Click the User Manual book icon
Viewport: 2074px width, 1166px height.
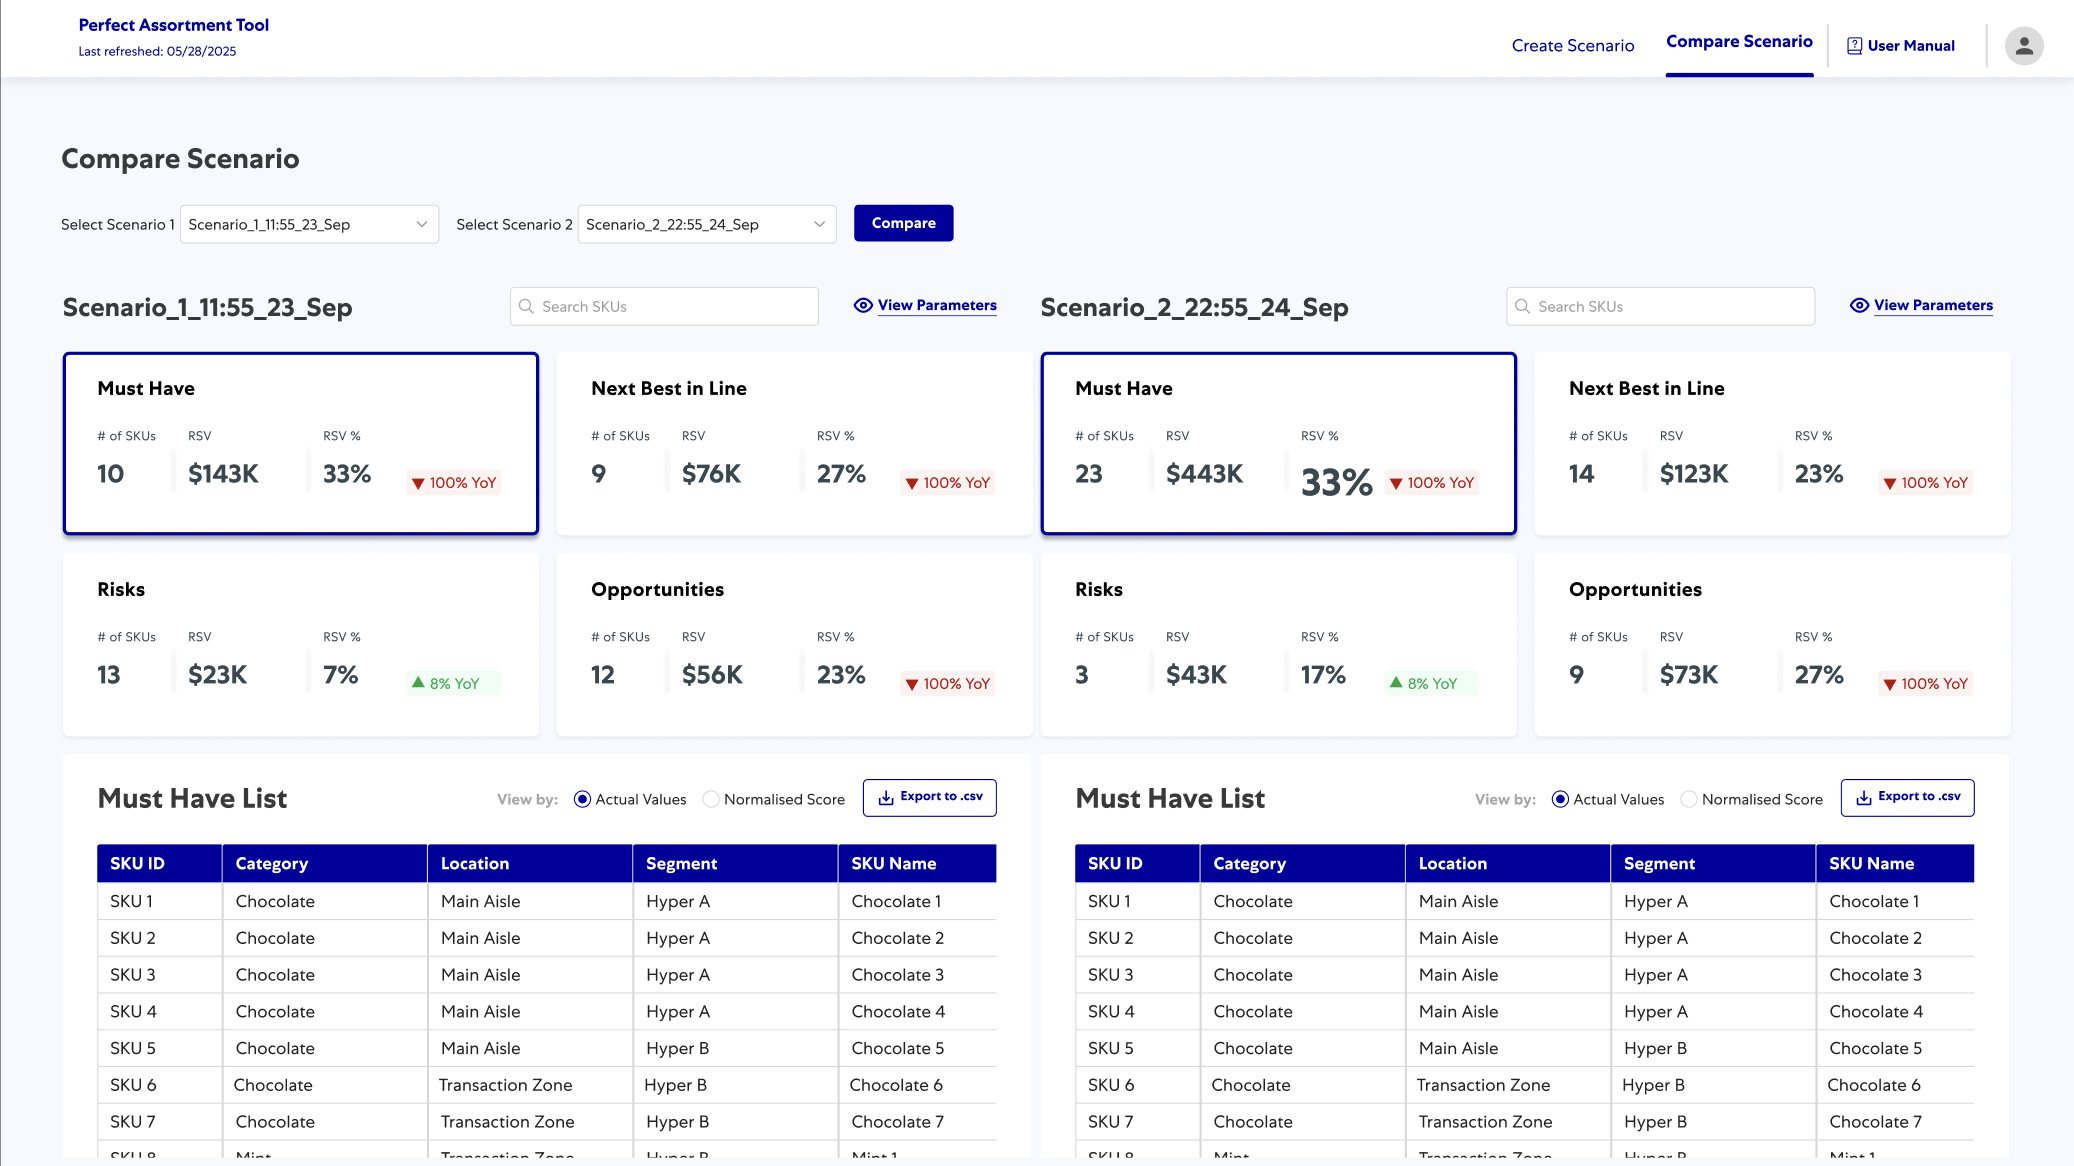(1854, 46)
